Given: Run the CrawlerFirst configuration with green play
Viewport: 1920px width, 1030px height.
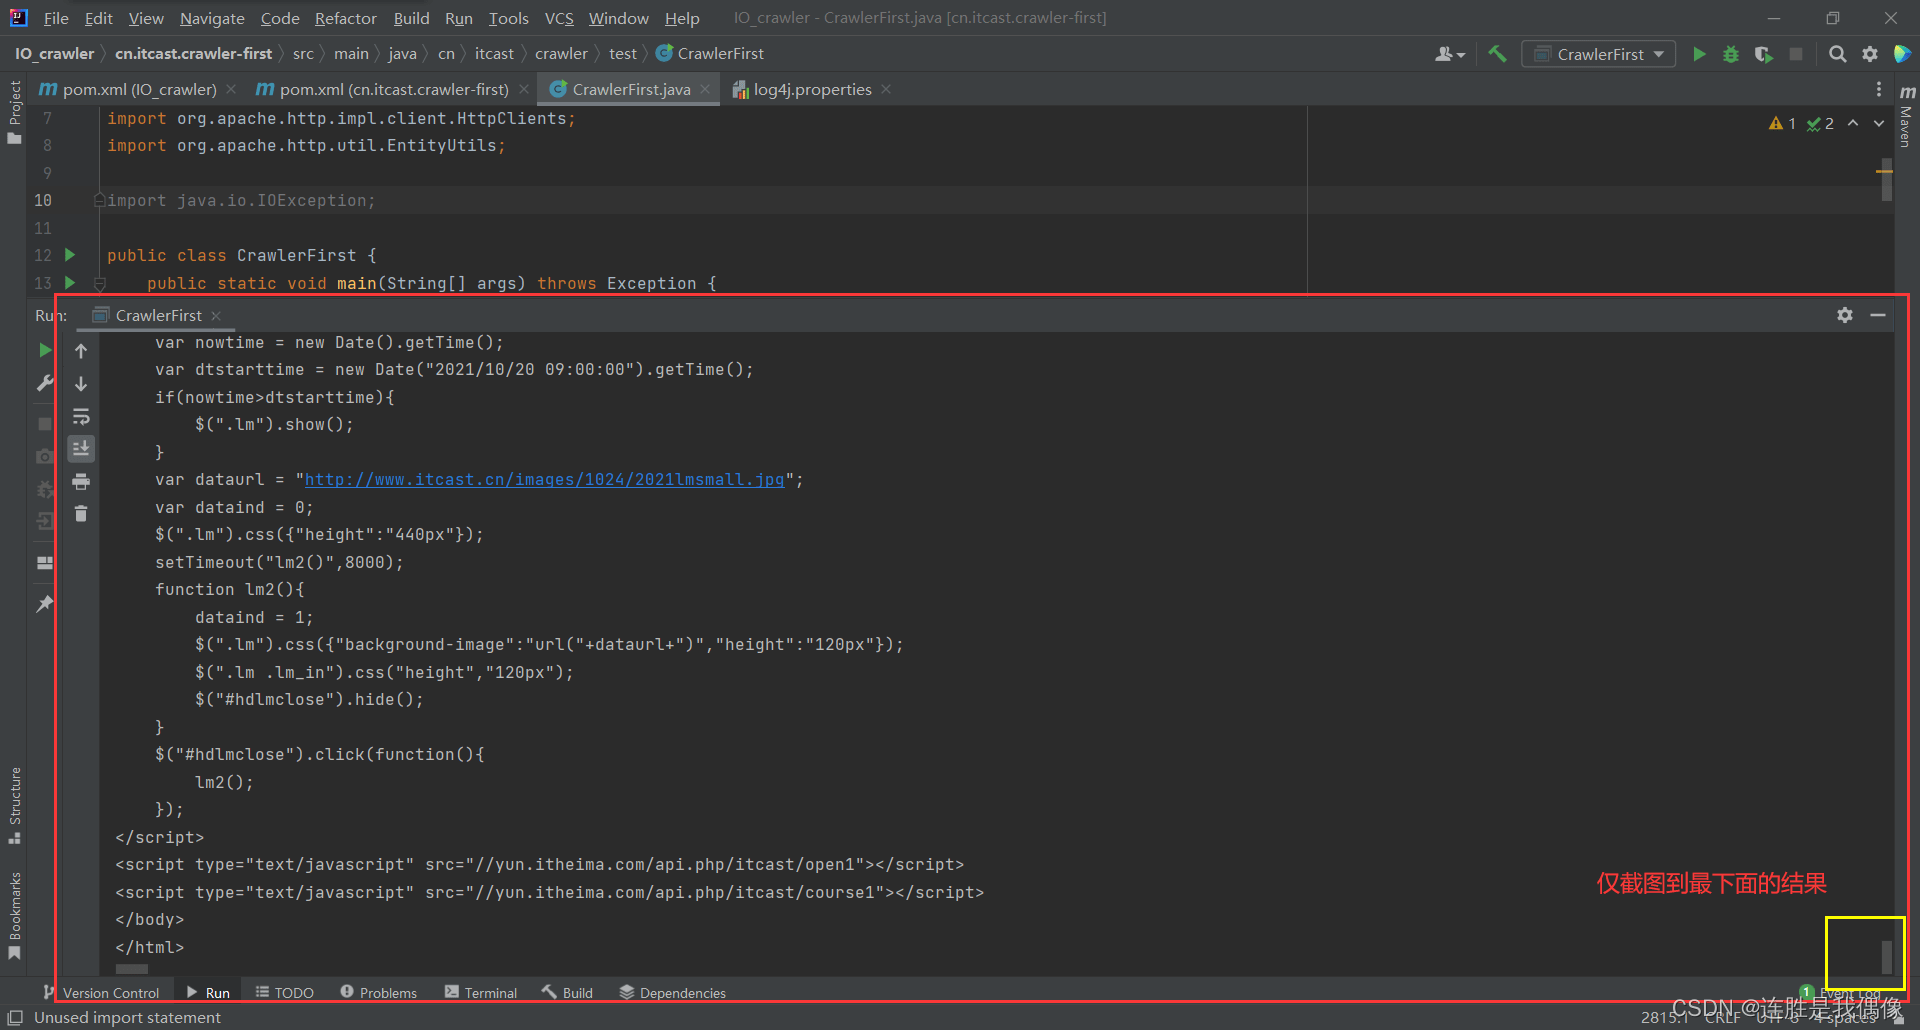Looking at the screenshot, I should pyautogui.click(x=1699, y=54).
